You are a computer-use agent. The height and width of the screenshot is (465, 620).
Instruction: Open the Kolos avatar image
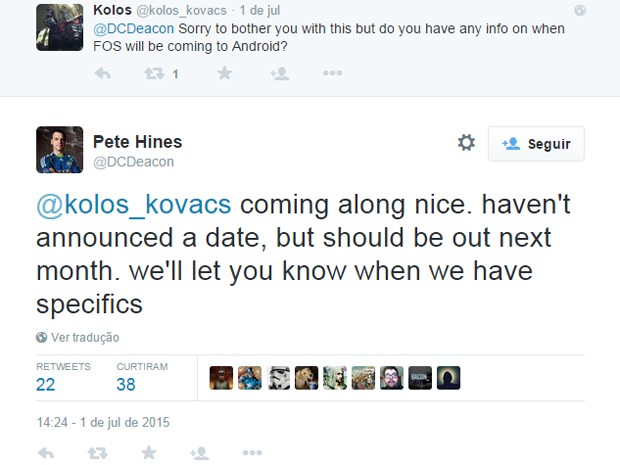click(60, 27)
